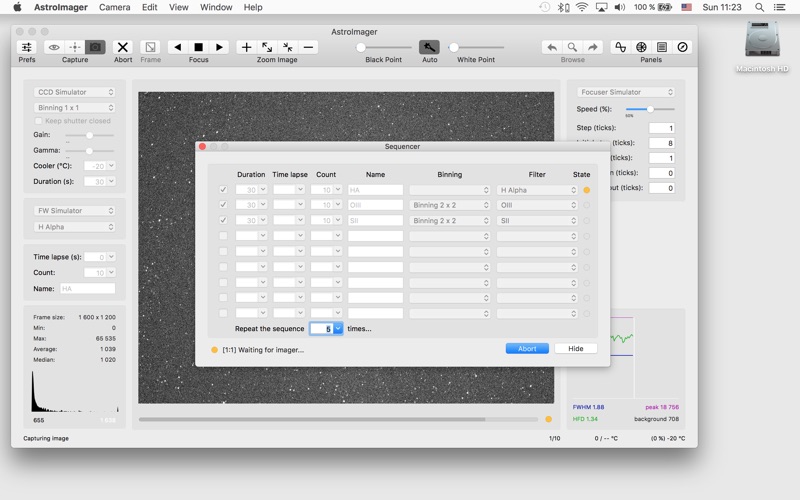Open the globe mount panel icon
This screenshot has height=500, width=800.
(641, 47)
